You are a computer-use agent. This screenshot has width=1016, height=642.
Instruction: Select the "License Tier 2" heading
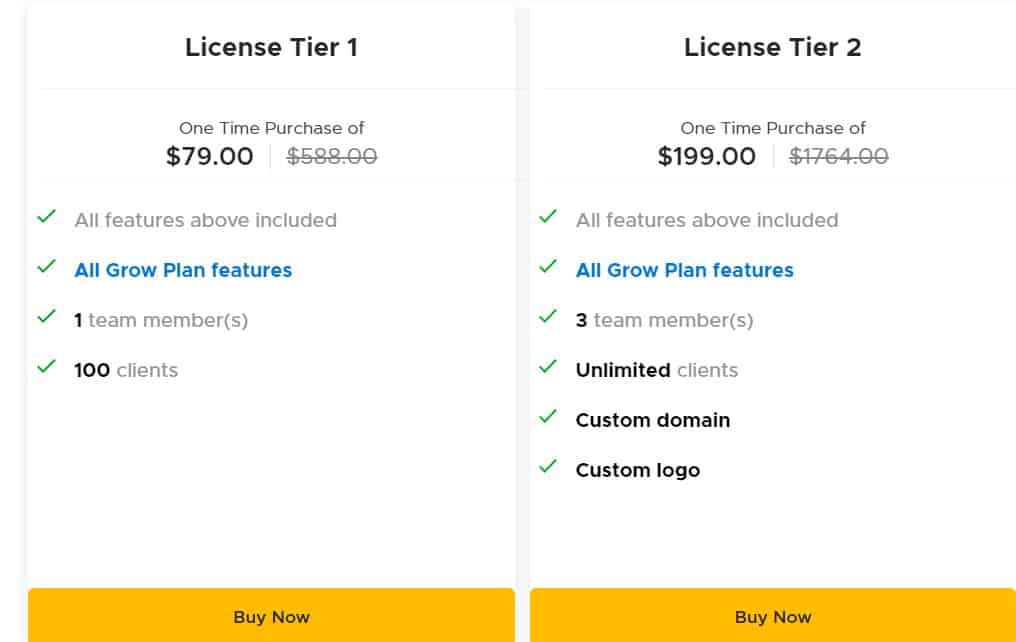pos(772,47)
